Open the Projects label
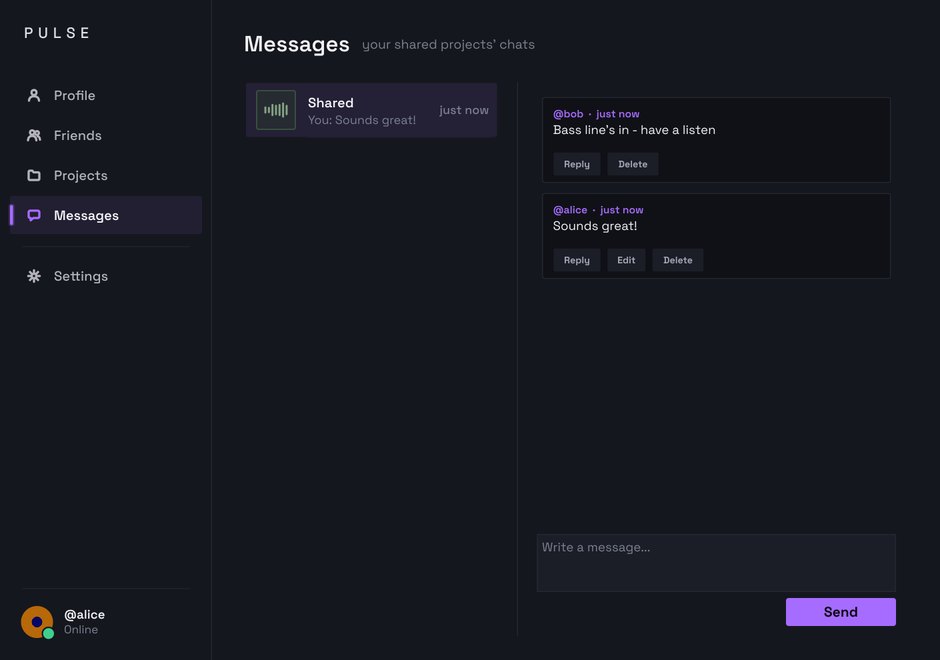The height and width of the screenshot is (660, 940). (80, 175)
